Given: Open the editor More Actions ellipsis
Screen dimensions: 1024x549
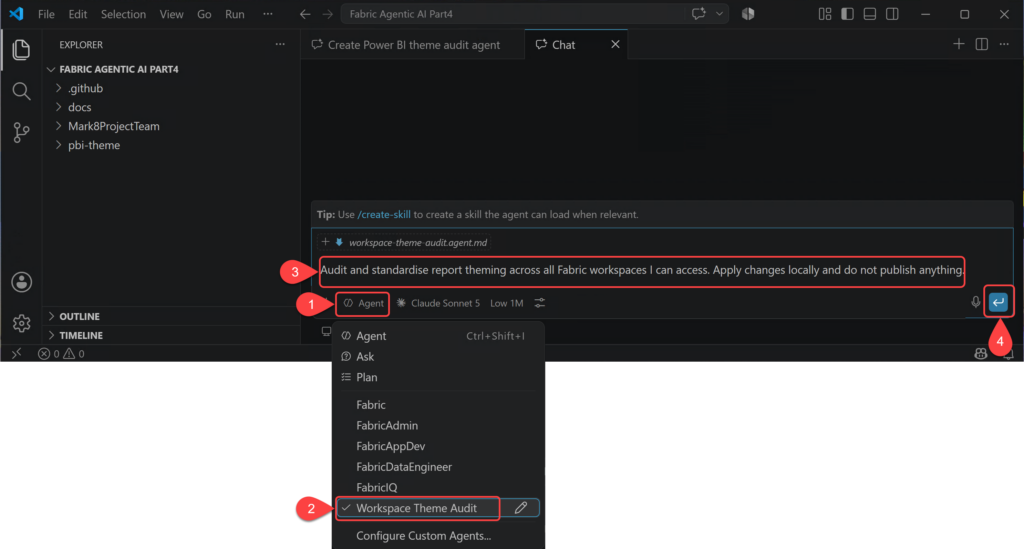Looking at the screenshot, I should 1004,44.
